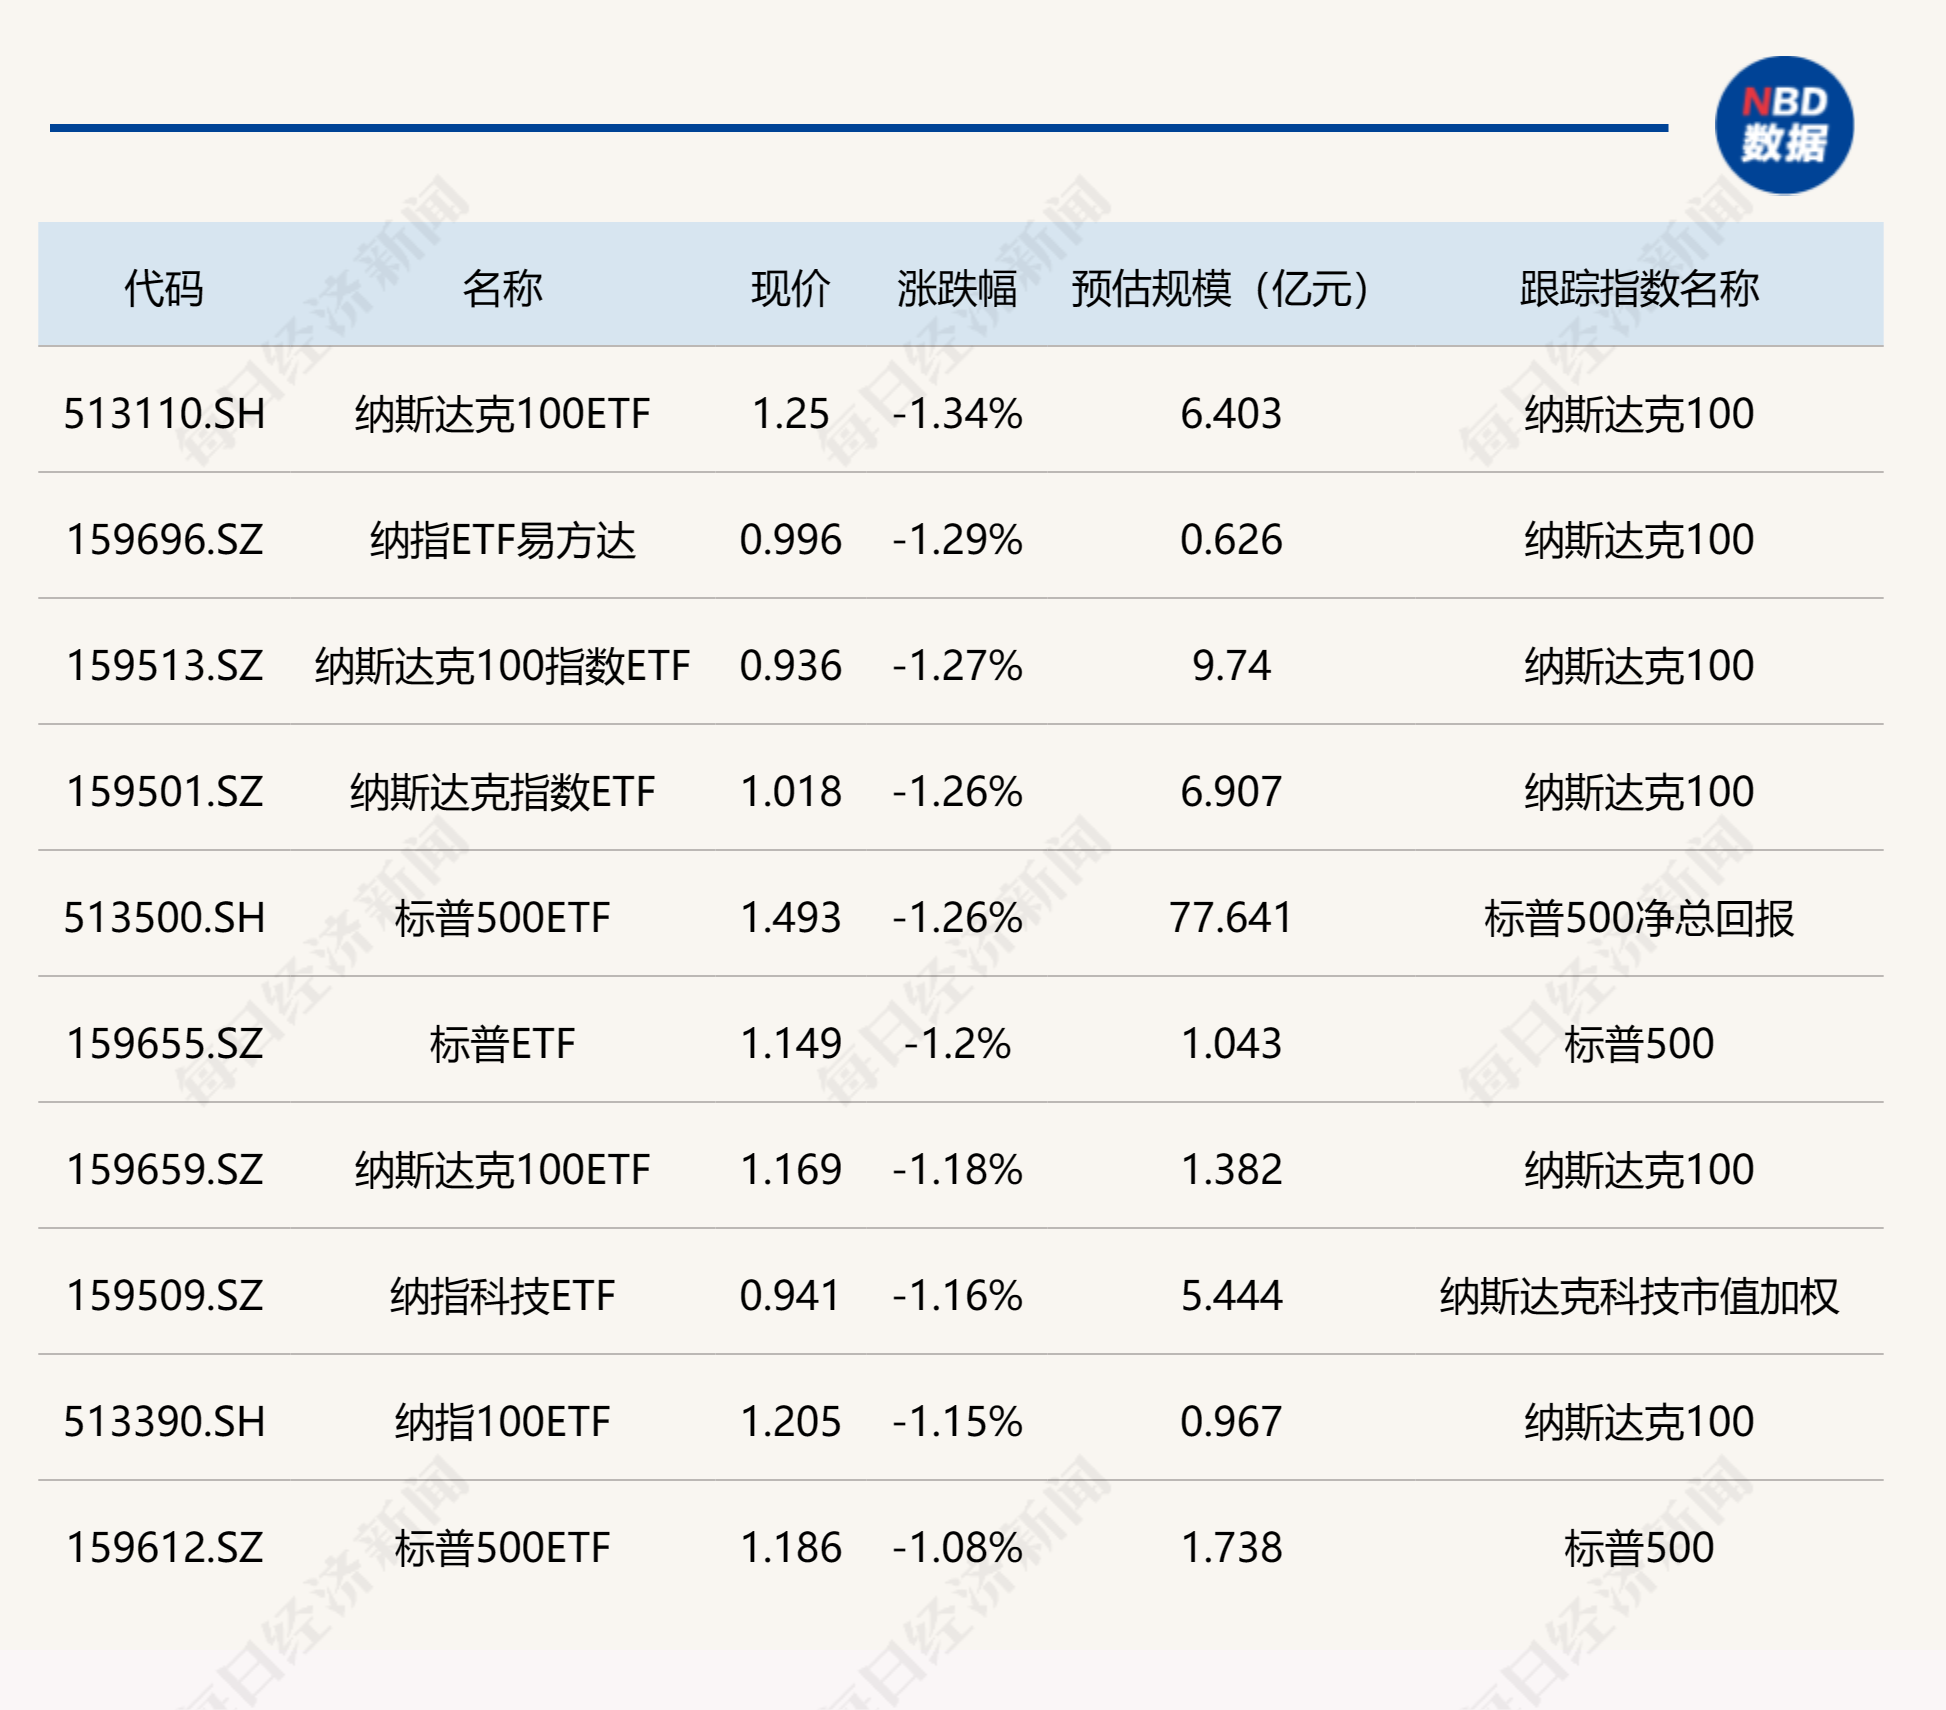Select the name 标普ETF

pos(502,1044)
